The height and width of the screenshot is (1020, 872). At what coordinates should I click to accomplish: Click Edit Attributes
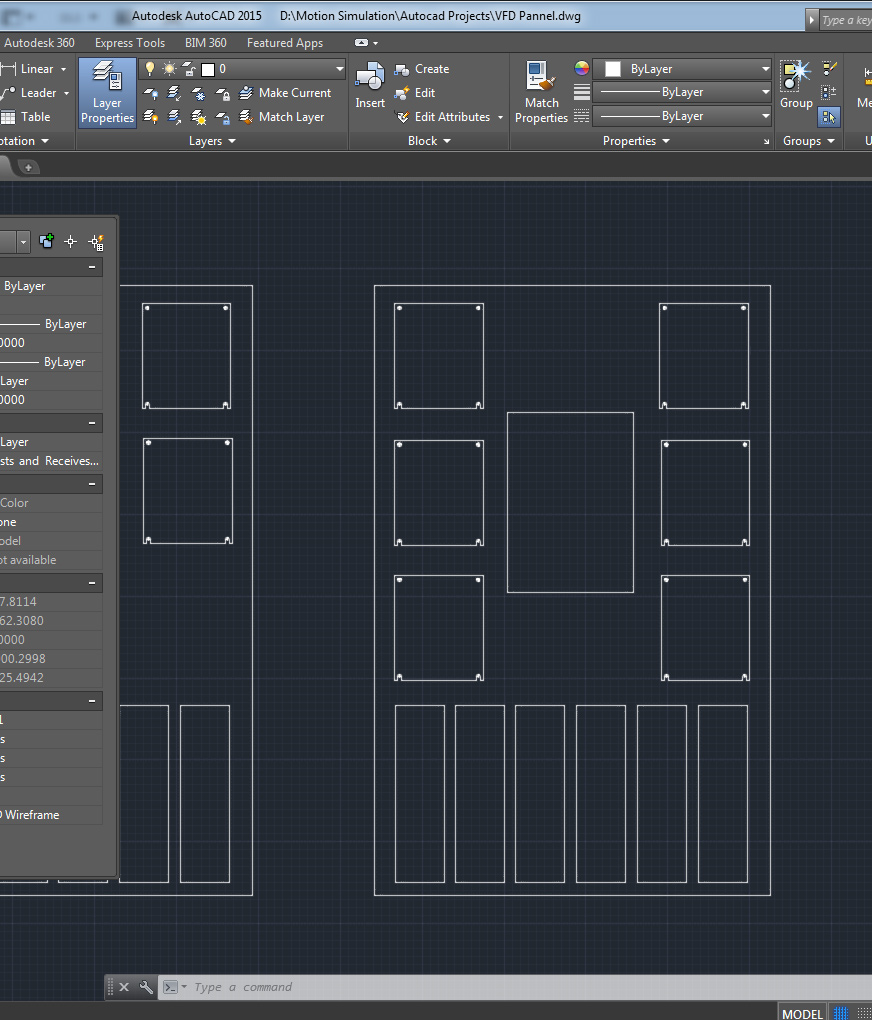pyautogui.click(x=443, y=117)
